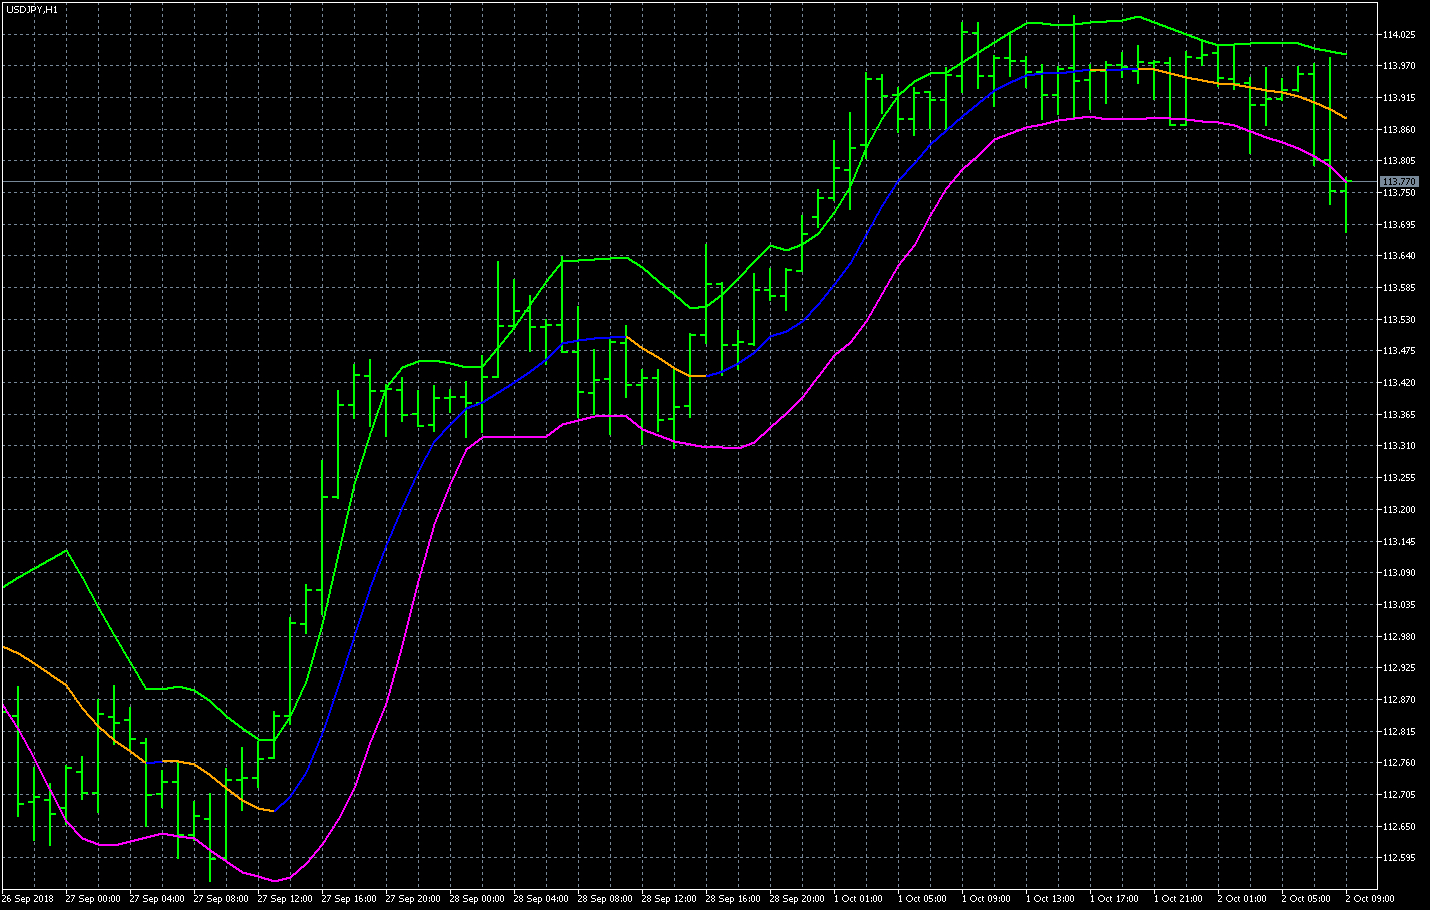Click the 113.420 price axis label
The width and height of the screenshot is (1430, 910).
tap(1399, 383)
